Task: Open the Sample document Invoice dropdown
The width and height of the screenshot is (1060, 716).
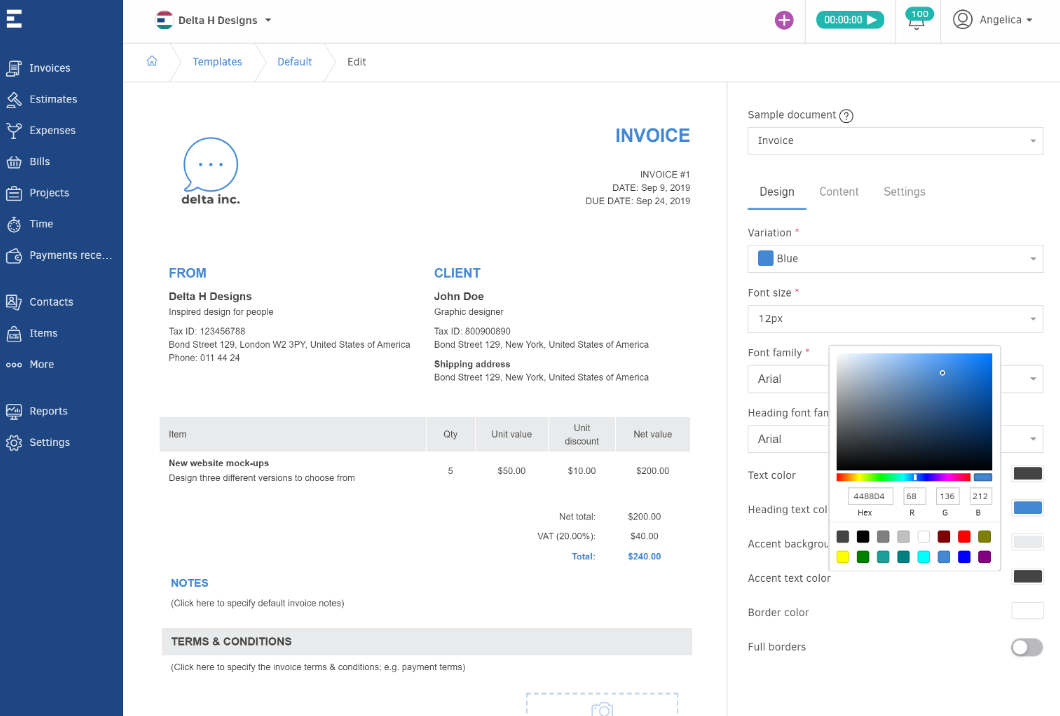Action: [x=895, y=141]
